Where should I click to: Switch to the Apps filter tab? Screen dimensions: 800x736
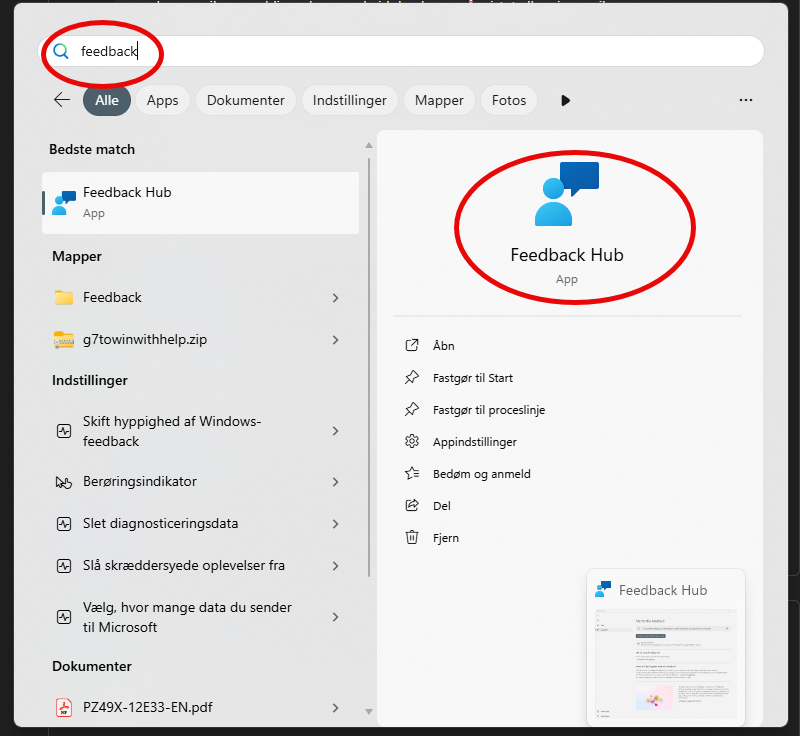point(163,100)
